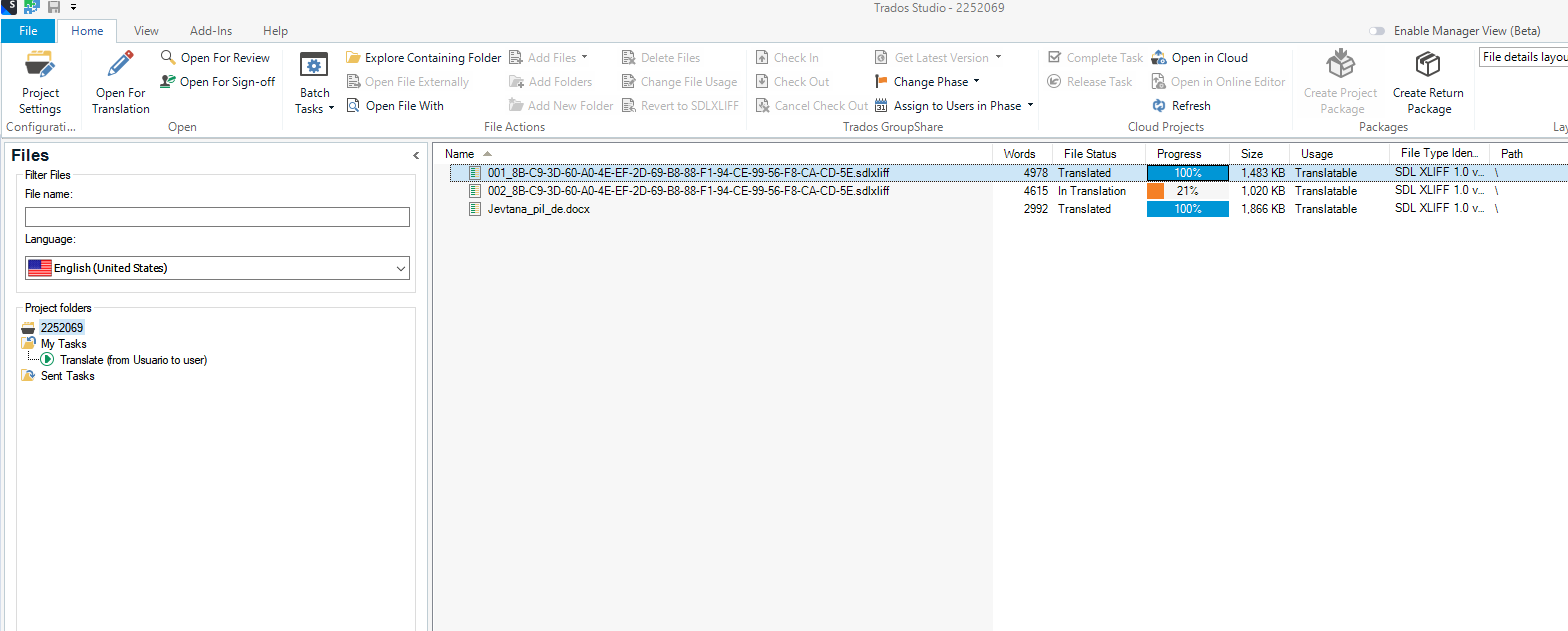Click Check Out

click(x=792, y=82)
